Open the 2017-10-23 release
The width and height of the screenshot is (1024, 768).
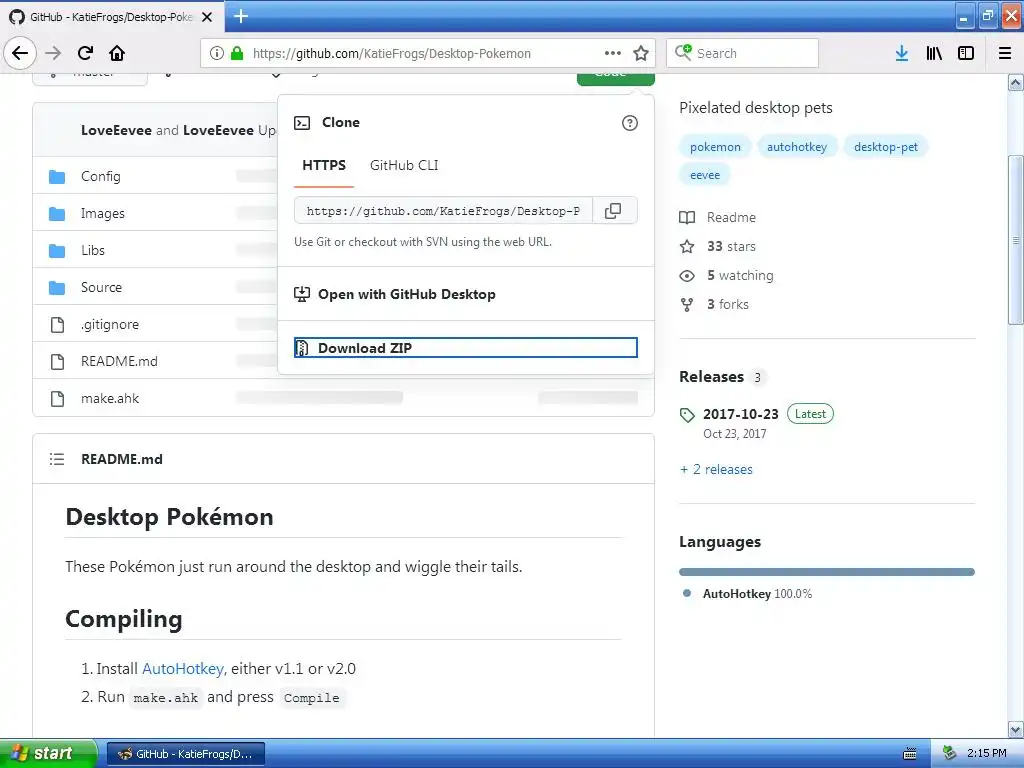[x=741, y=414]
